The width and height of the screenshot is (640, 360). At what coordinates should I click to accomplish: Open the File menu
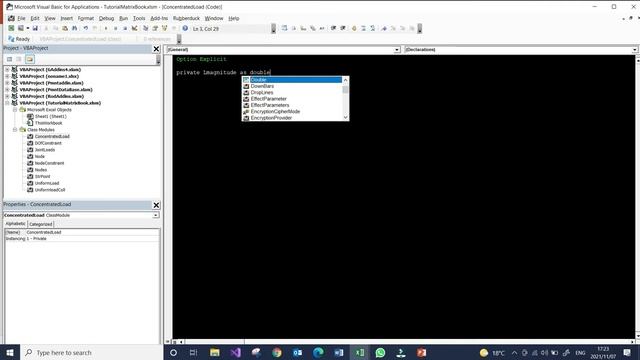(21, 18)
